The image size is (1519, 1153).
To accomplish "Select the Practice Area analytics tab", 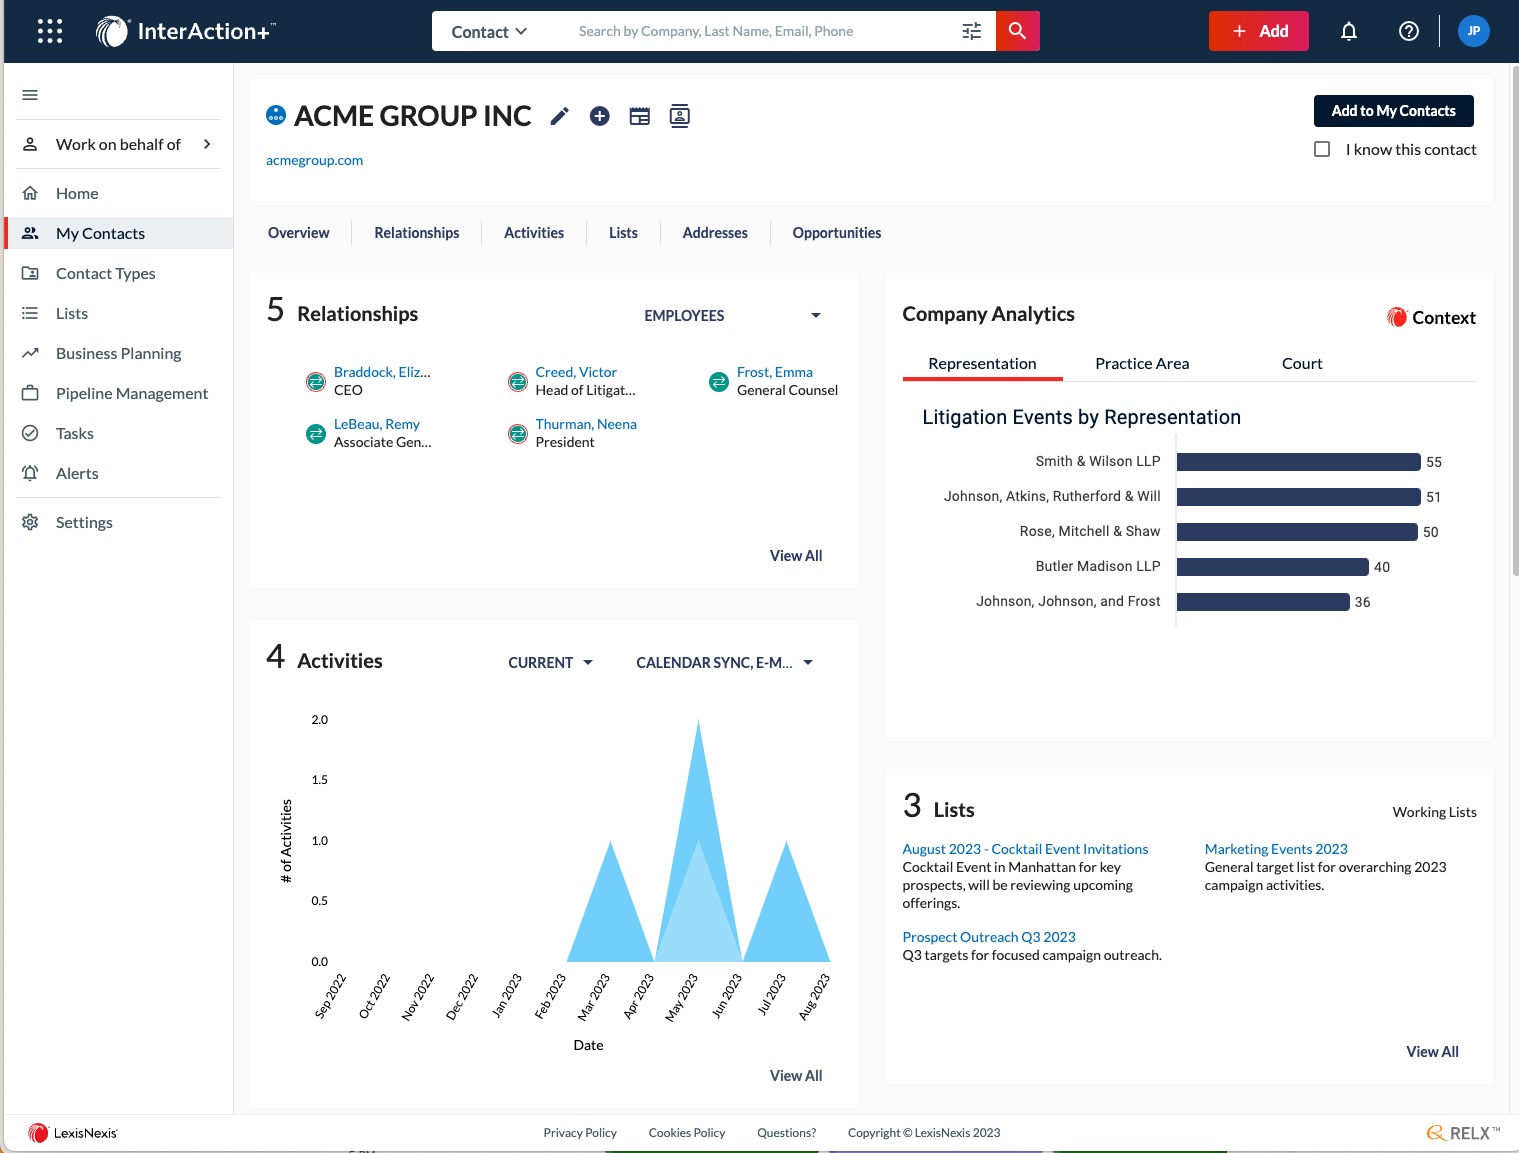I will click(x=1142, y=364).
